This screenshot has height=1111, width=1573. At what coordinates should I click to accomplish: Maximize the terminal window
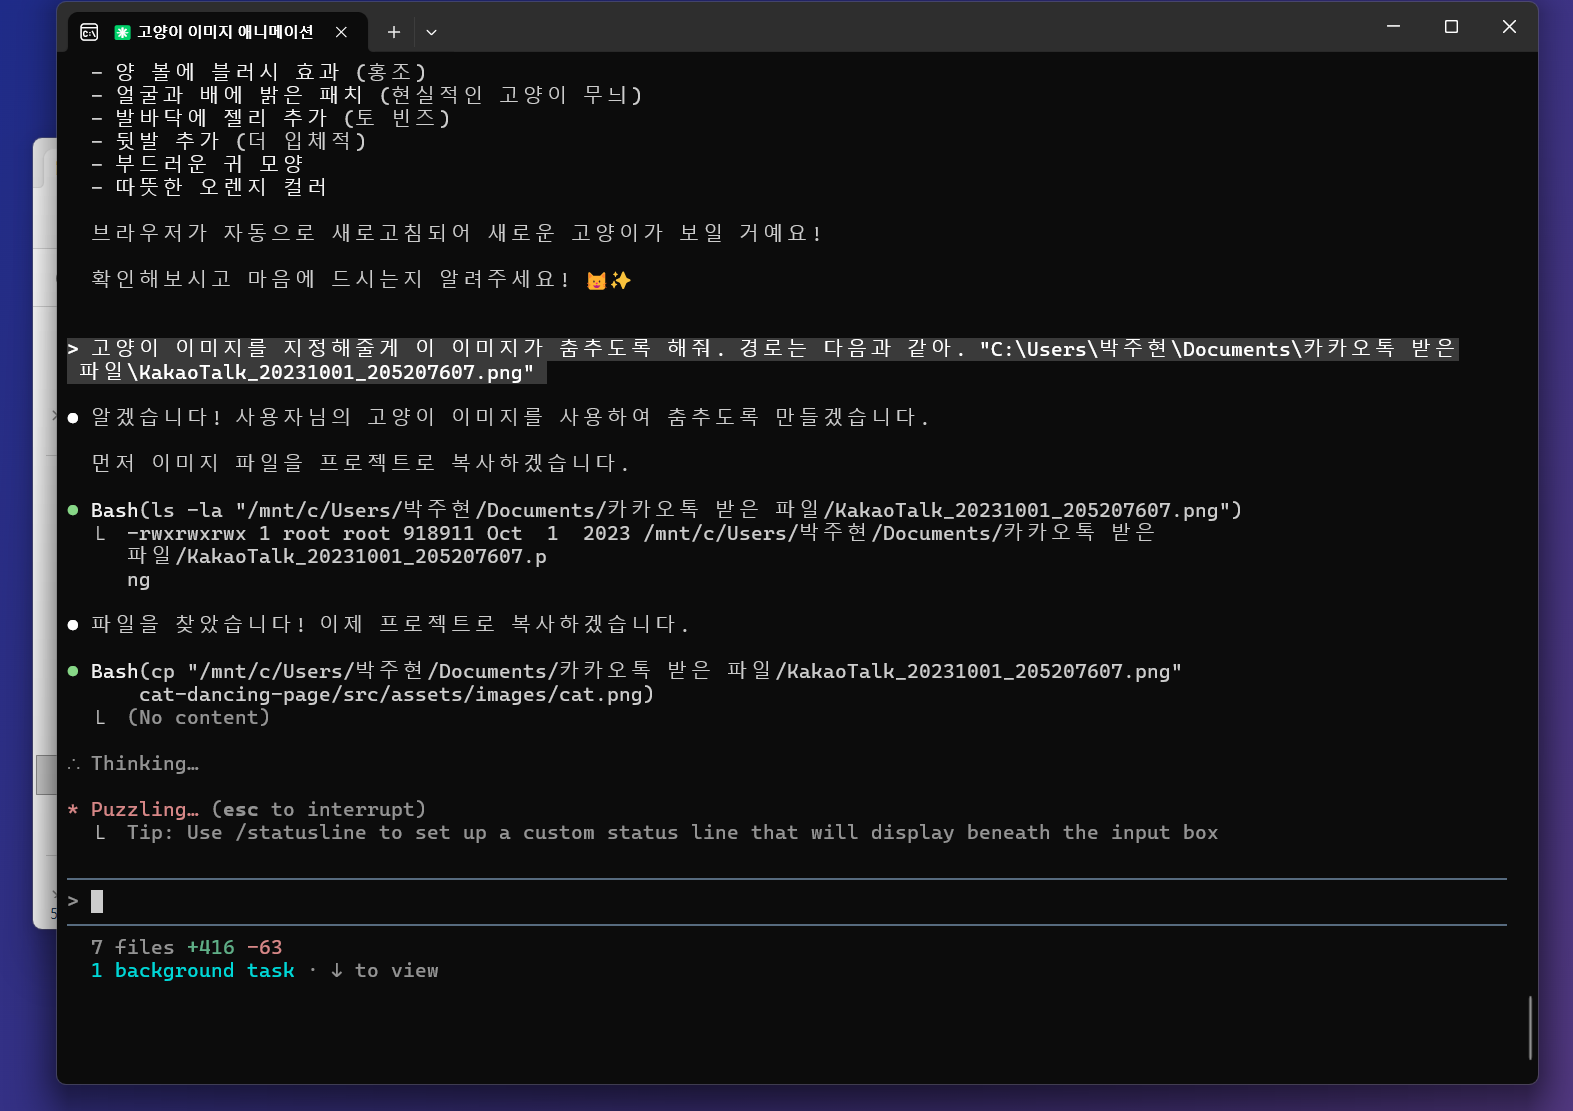(1451, 27)
